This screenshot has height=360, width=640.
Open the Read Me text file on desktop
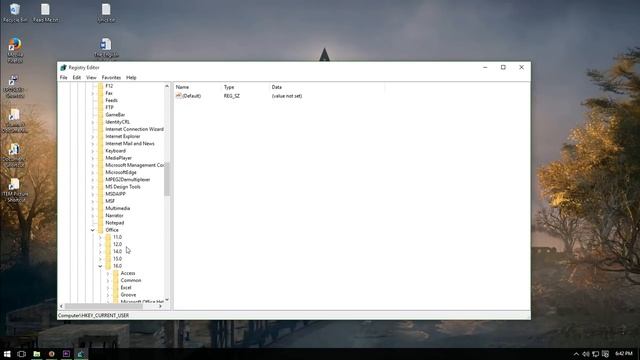pyautogui.click(x=45, y=13)
